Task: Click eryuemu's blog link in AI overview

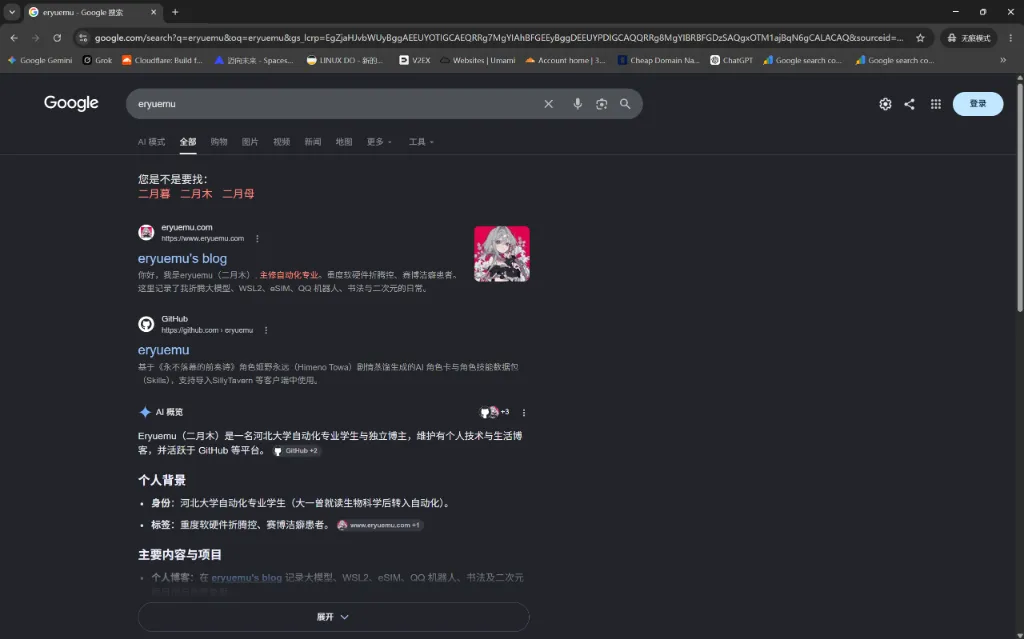Action: click(x=247, y=578)
